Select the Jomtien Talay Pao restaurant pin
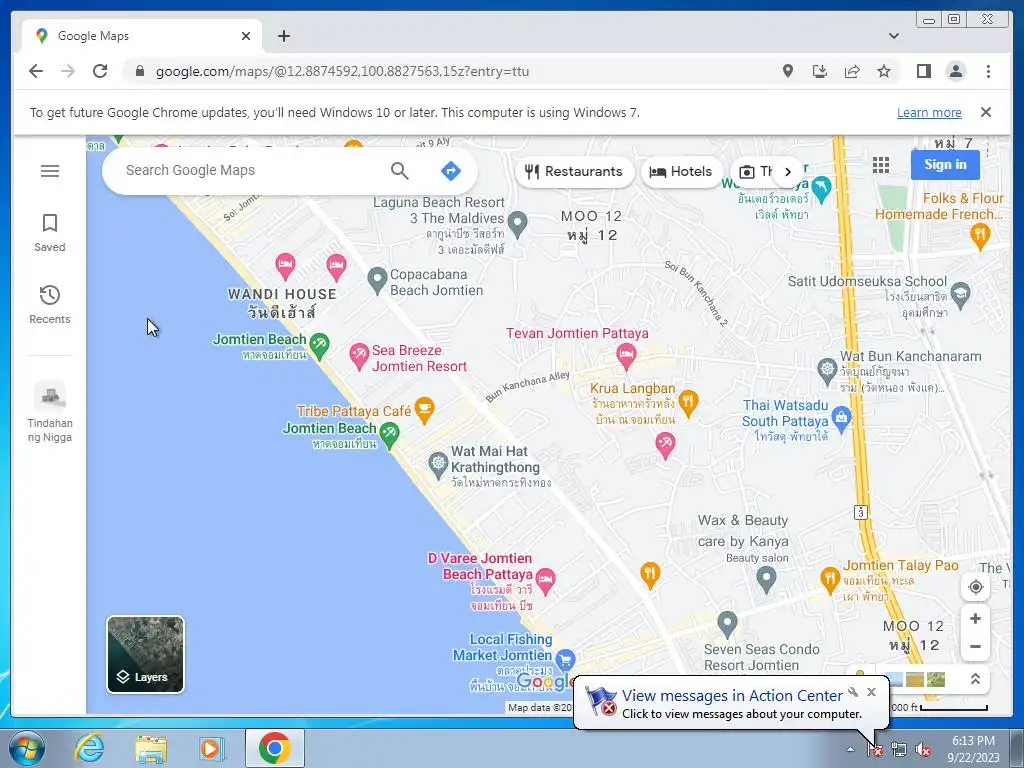Screen dimensions: 1024x768 tap(829, 580)
